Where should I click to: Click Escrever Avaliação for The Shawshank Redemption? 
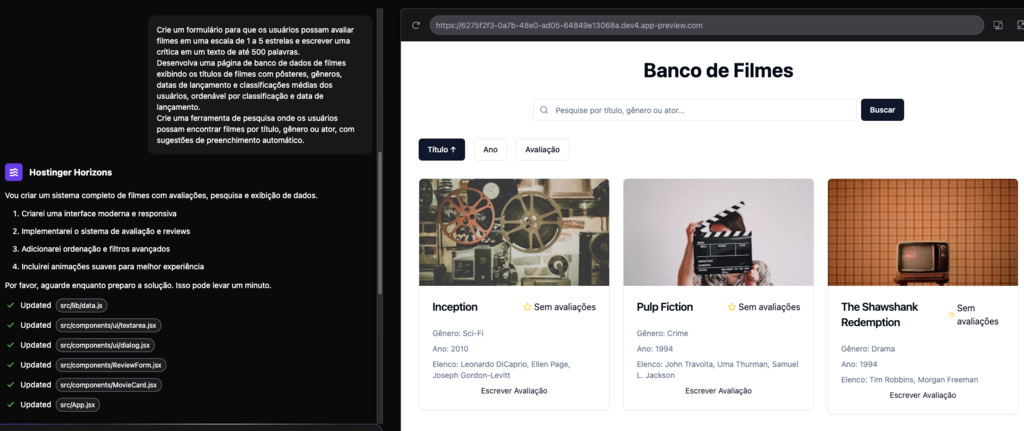(x=923, y=395)
